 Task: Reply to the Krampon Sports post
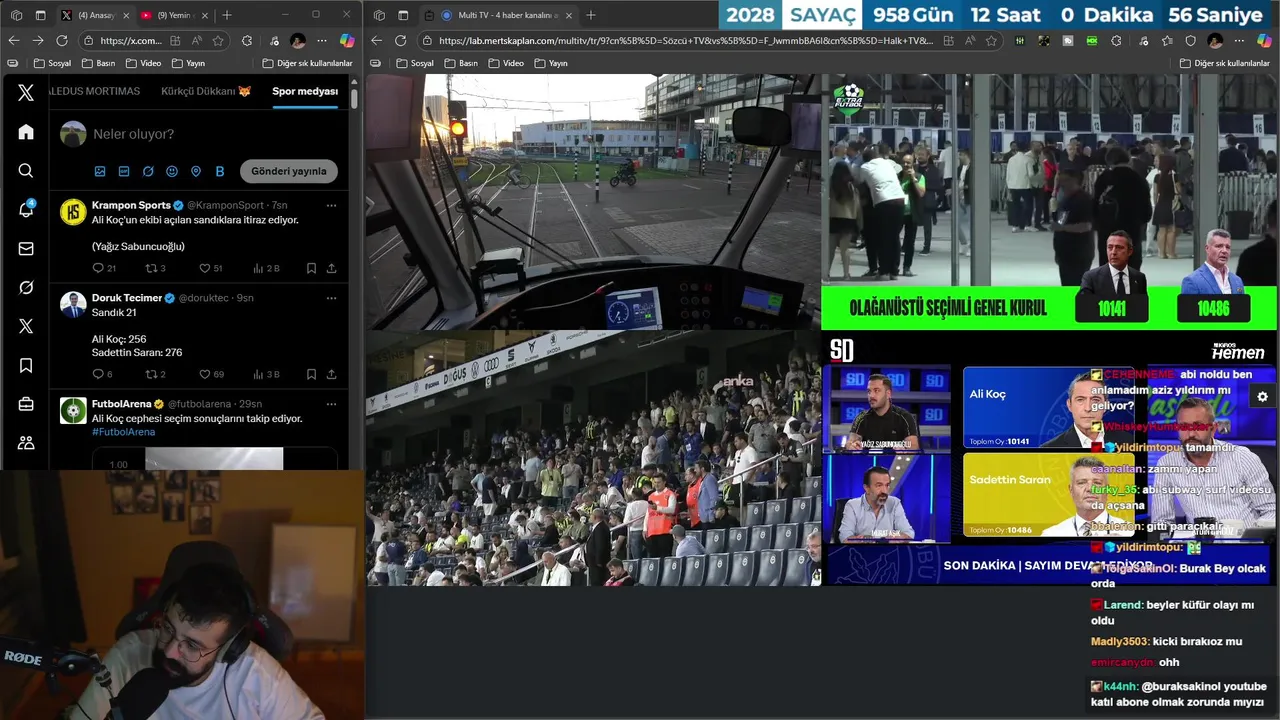[98, 268]
